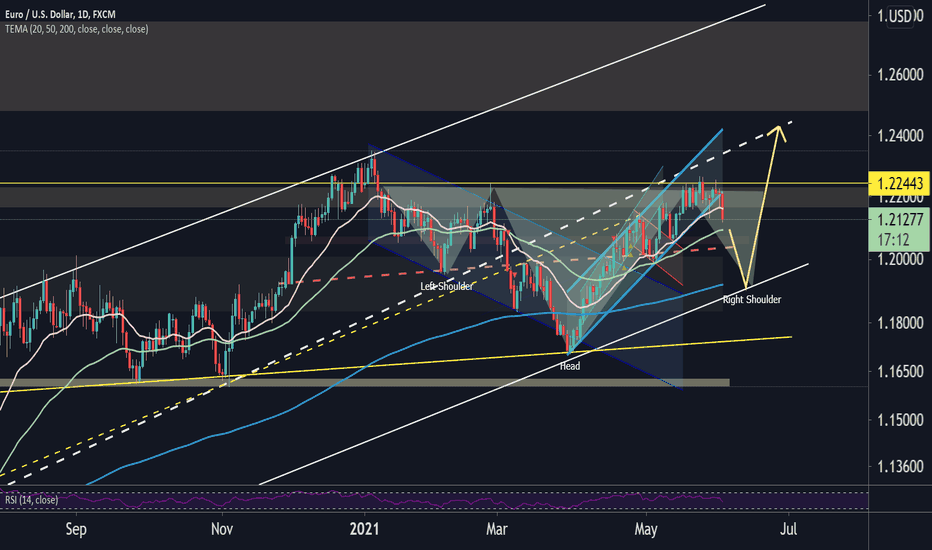Screen dimensions: 932x550
Task: Click the green 1.21277 current price label
Action: [900, 220]
